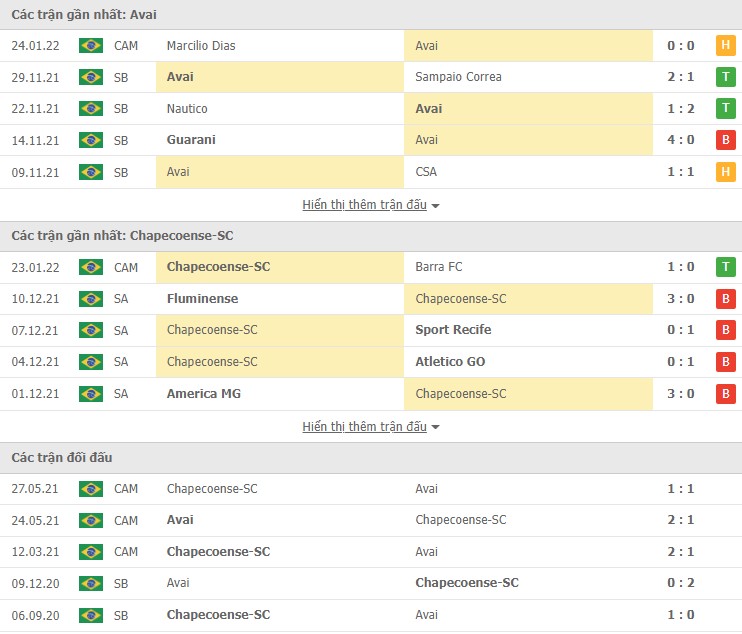Click red B badge for Sport Recife match

725,330
